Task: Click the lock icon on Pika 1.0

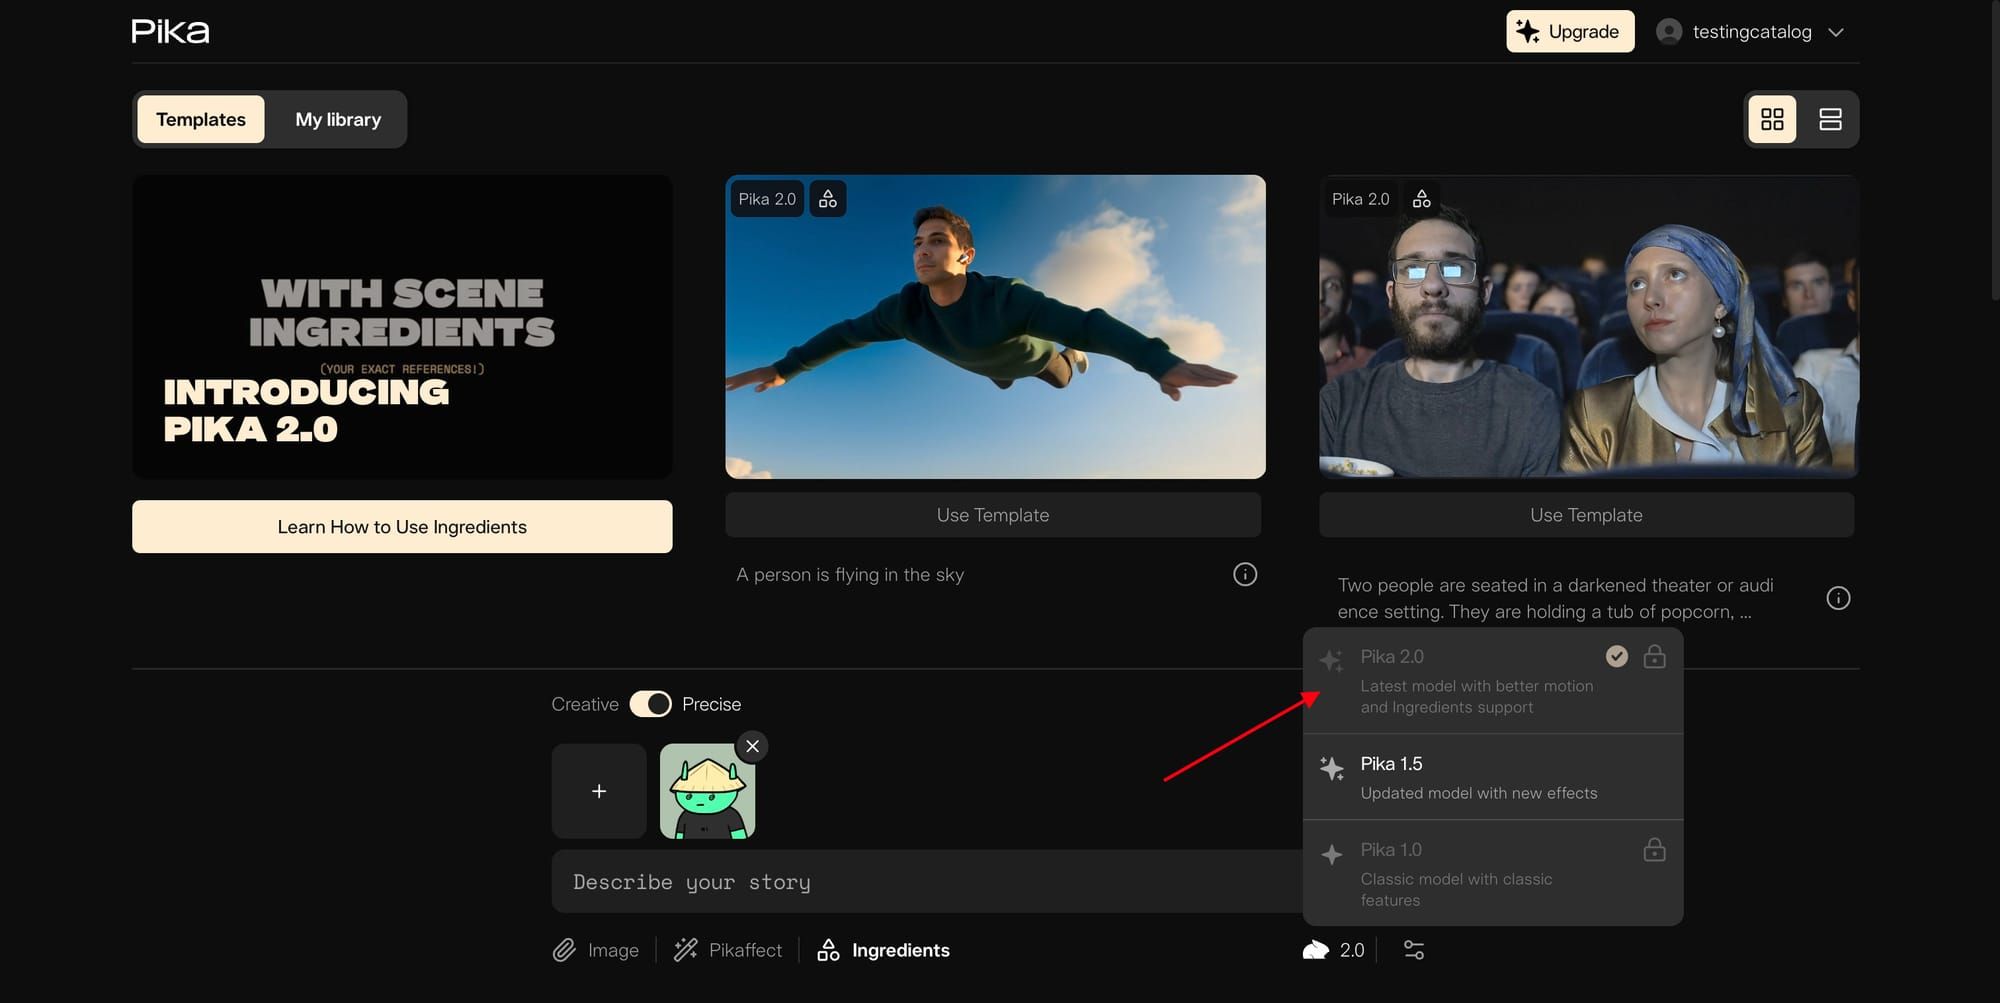Action: tap(1655, 850)
